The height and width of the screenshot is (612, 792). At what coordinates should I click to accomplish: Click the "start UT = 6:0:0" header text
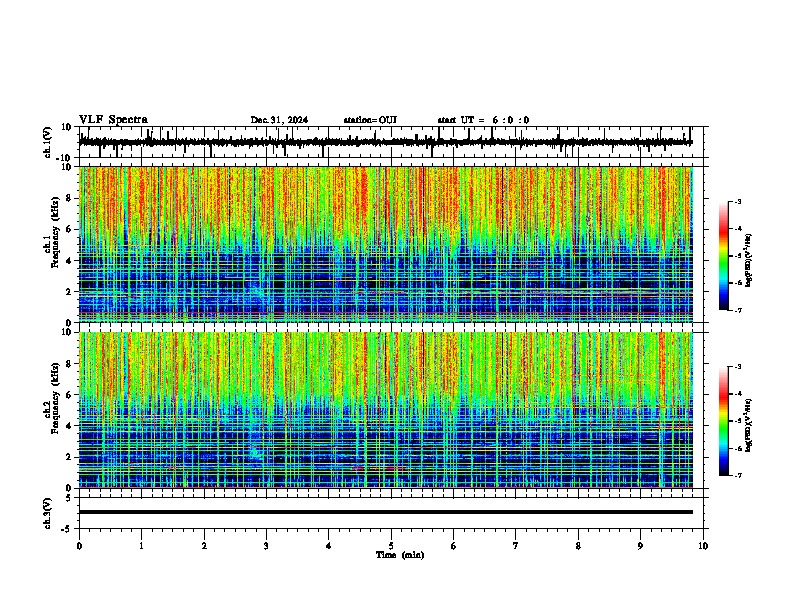(483, 120)
